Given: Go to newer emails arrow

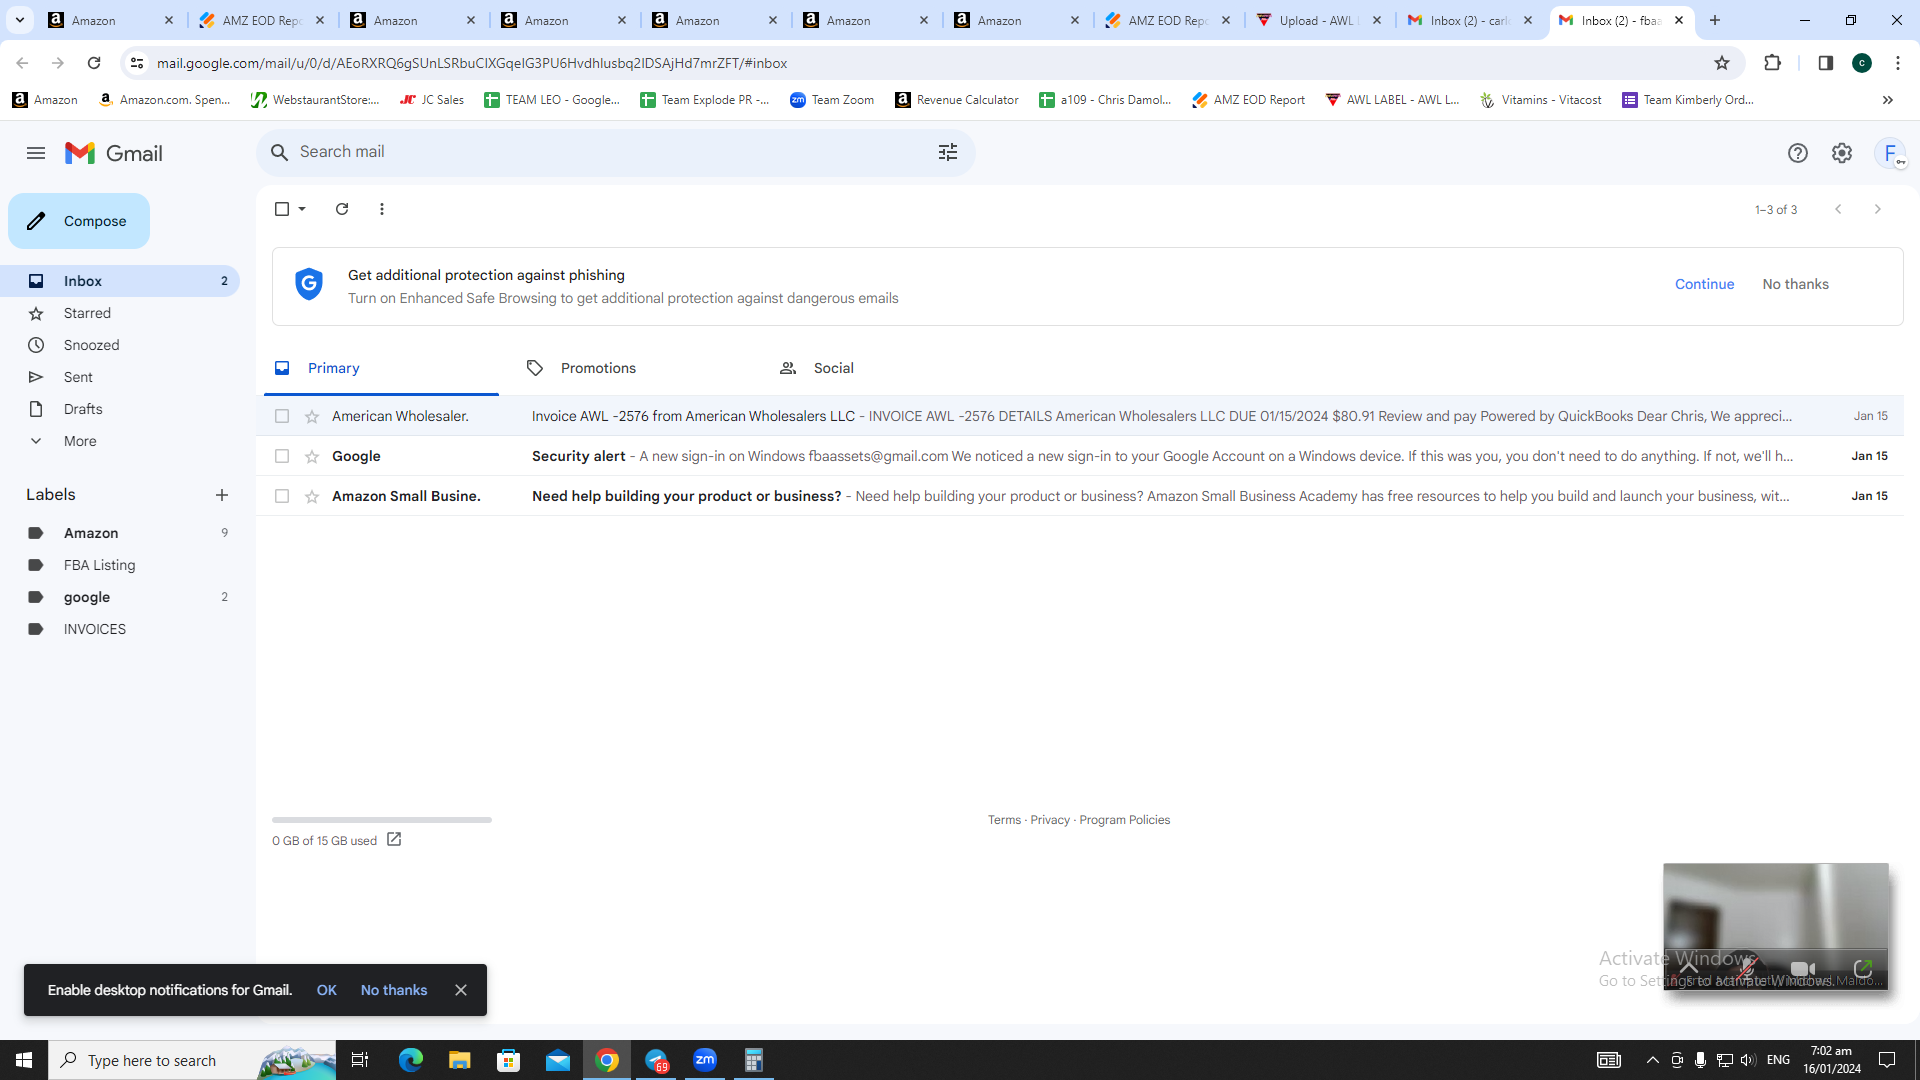Looking at the screenshot, I should click(1838, 209).
